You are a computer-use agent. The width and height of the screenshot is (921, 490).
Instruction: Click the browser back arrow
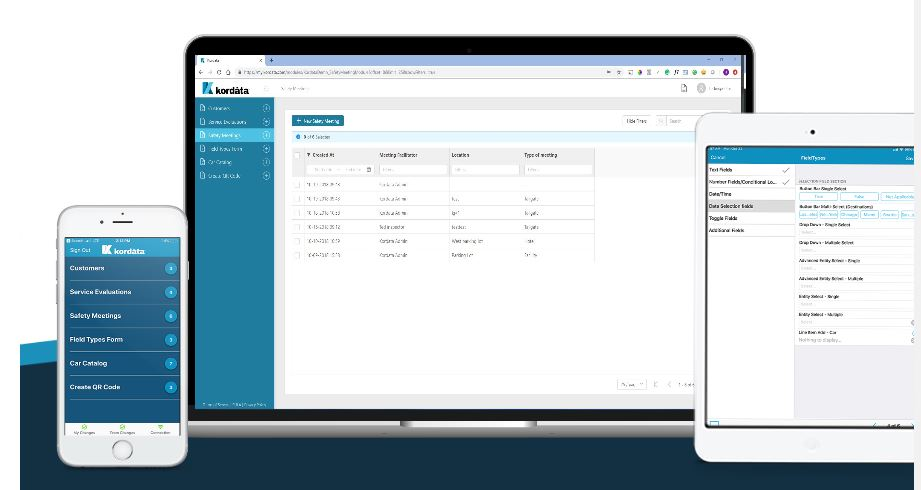[x=201, y=72]
